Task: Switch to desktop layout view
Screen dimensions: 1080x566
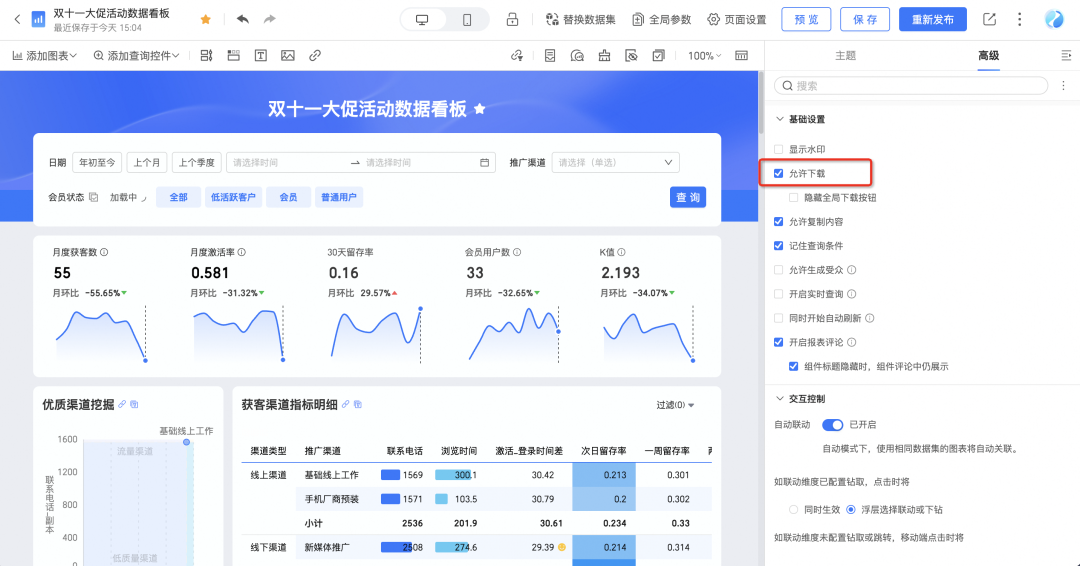Action: [x=422, y=20]
